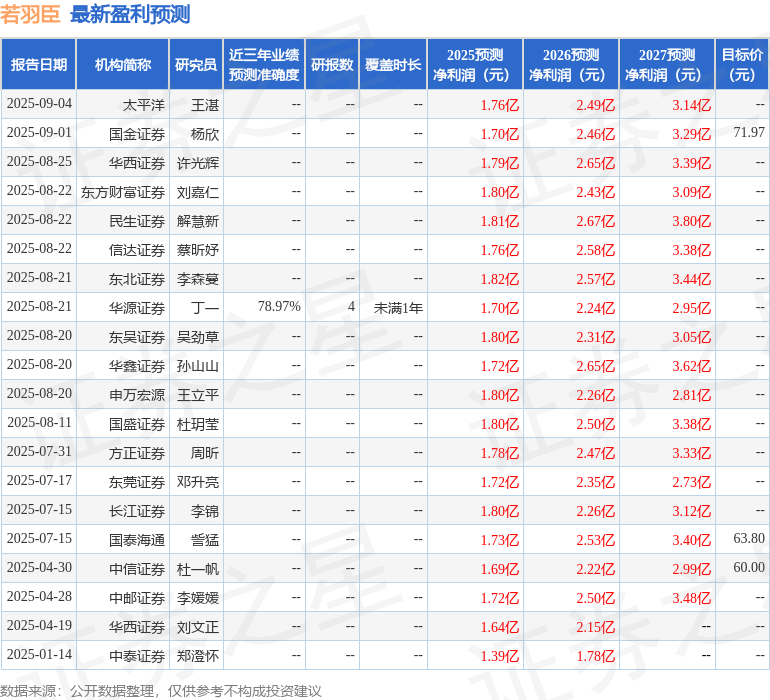Select 民生证券 2027 forecast 3.80亿
This screenshot has width=770, height=700.
tap(691, 221)
